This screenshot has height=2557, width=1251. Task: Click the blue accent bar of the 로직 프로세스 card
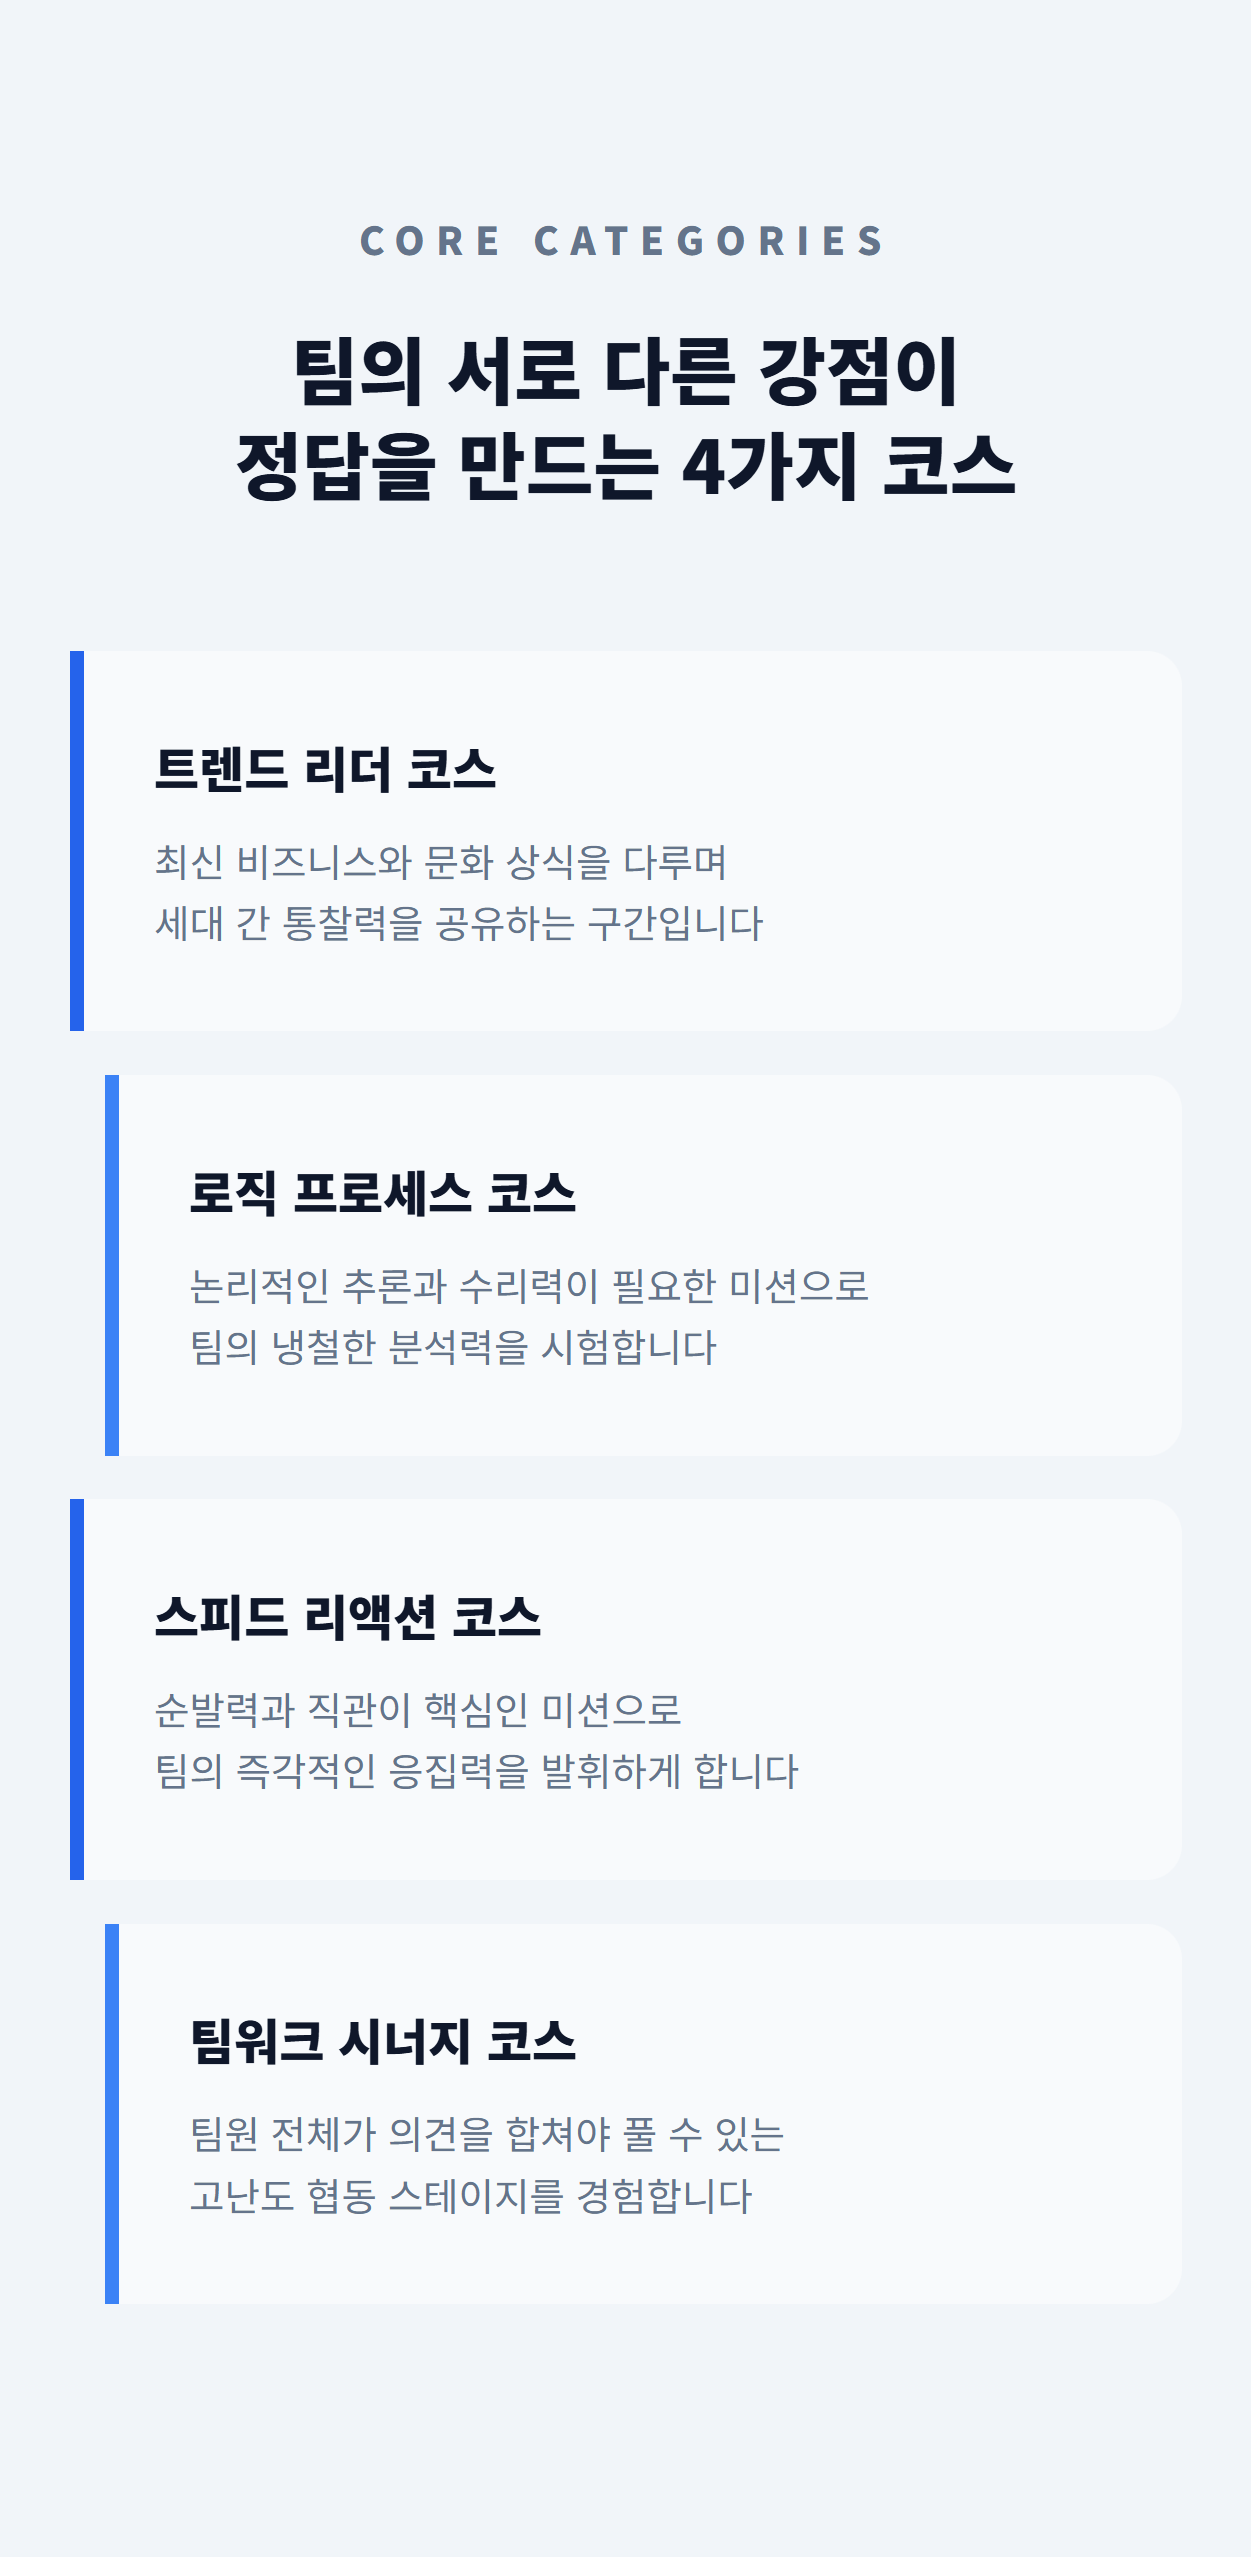(x=112, y=1265)
